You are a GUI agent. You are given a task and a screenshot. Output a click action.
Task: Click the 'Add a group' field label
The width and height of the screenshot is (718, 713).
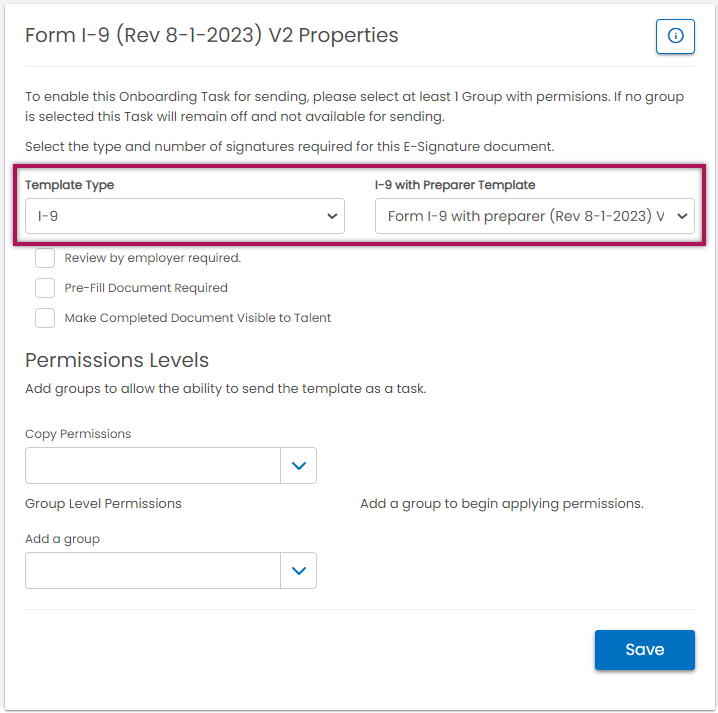62,539
